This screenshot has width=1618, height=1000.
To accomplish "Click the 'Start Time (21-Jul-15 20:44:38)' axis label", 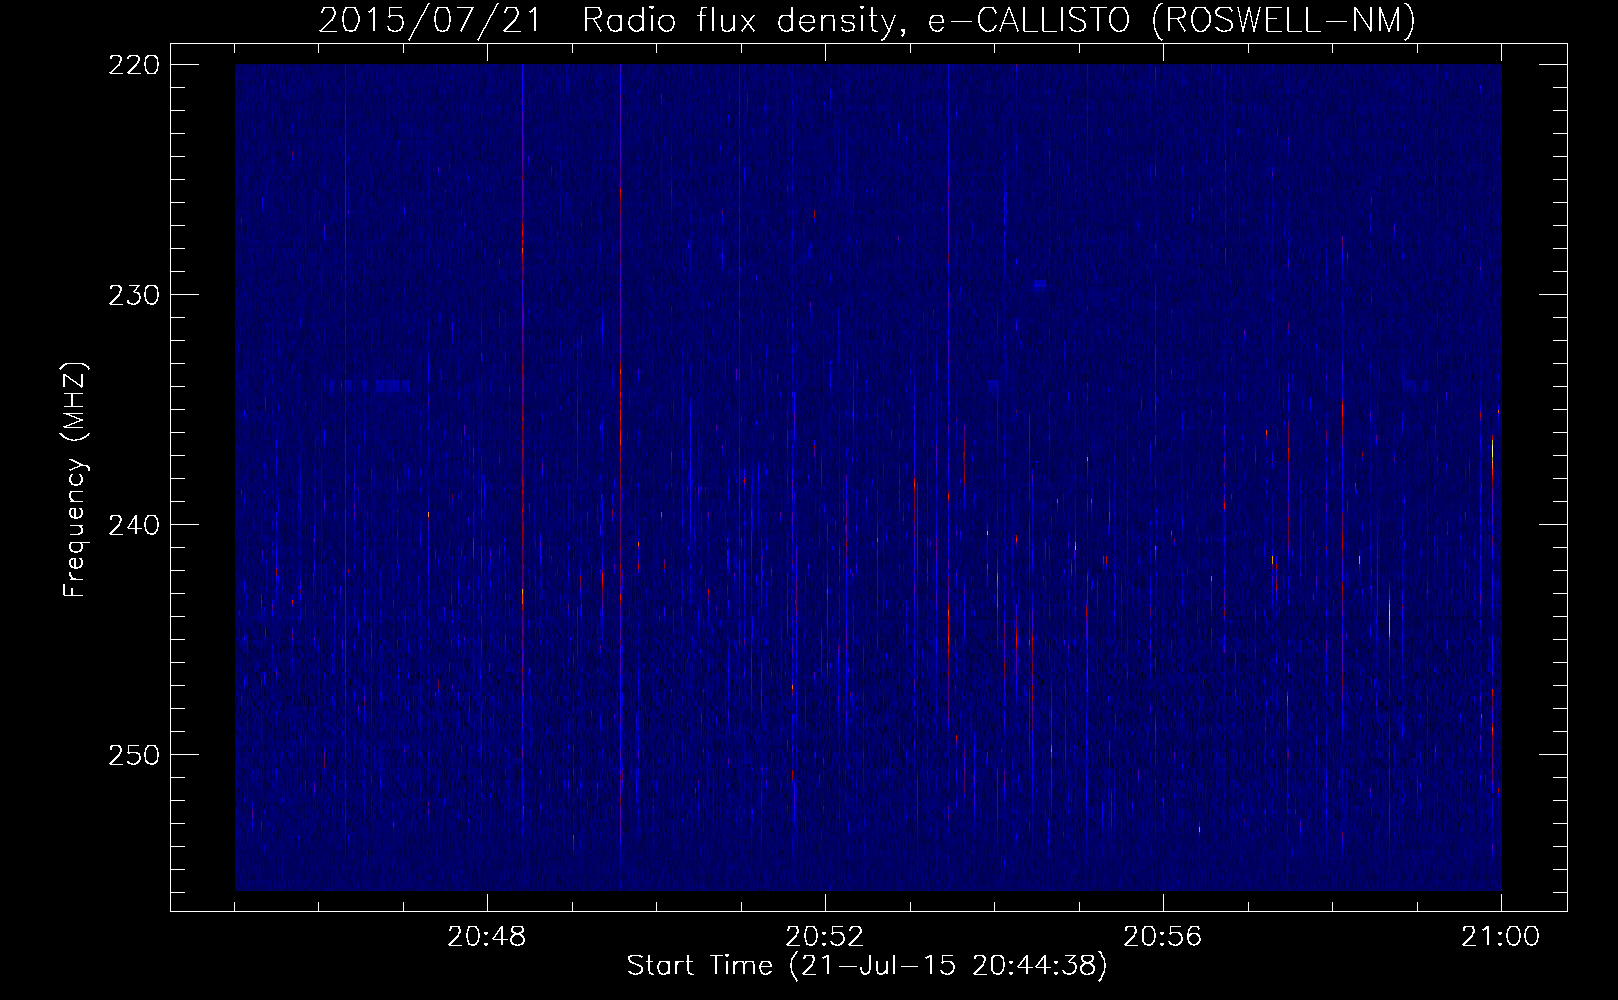I will 867,966.
